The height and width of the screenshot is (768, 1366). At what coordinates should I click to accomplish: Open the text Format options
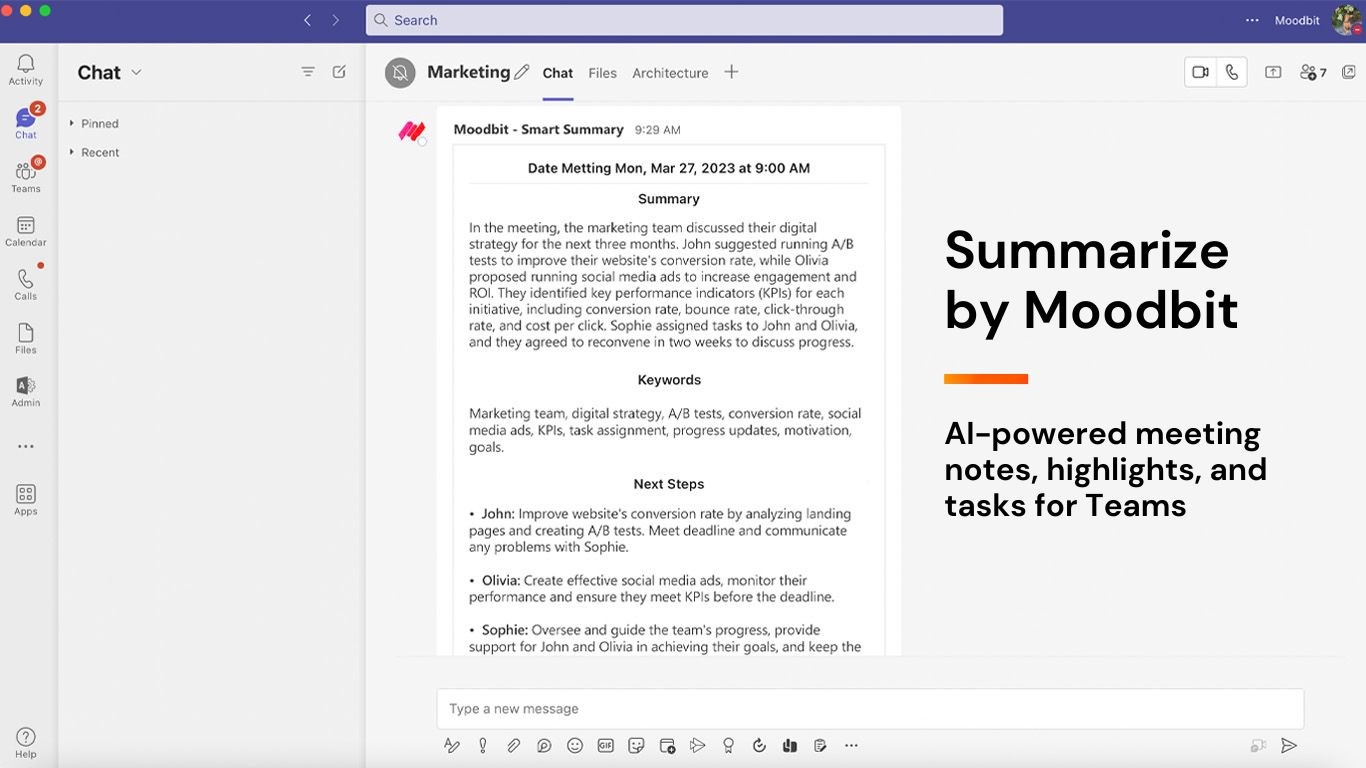point(452,745)
